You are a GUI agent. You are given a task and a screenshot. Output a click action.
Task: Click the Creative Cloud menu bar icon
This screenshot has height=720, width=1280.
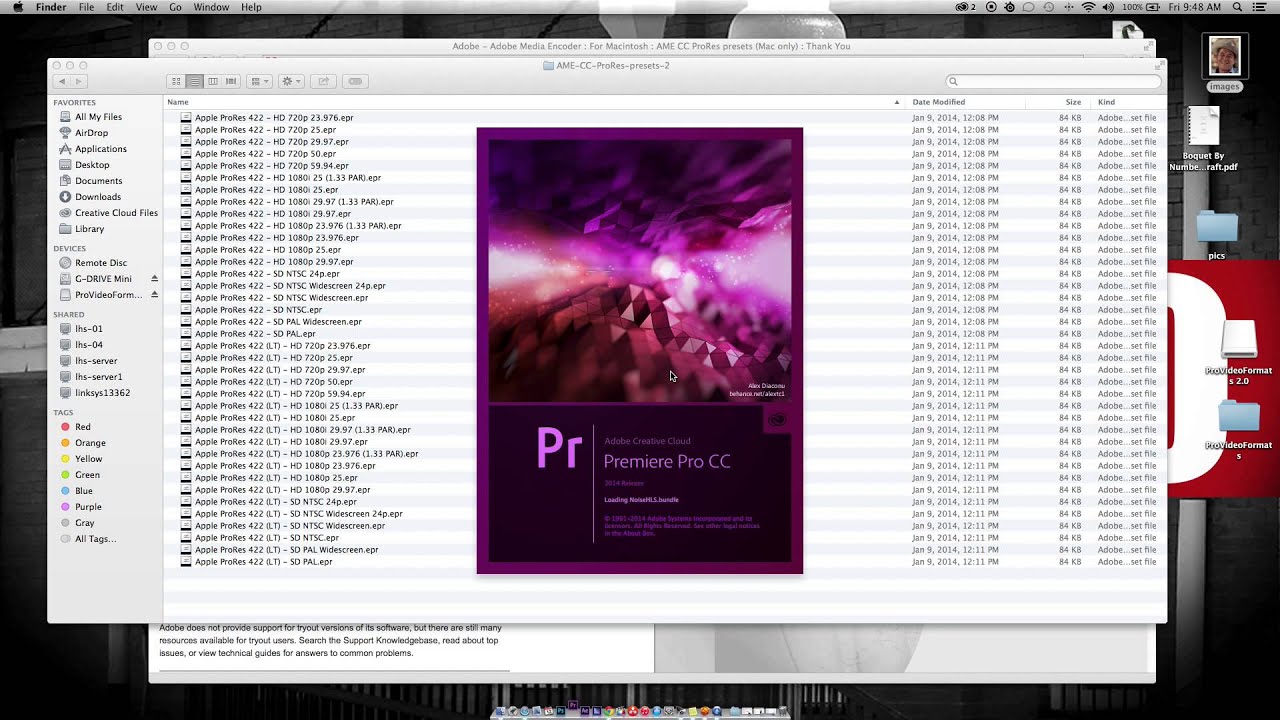(x=965, y=7)
